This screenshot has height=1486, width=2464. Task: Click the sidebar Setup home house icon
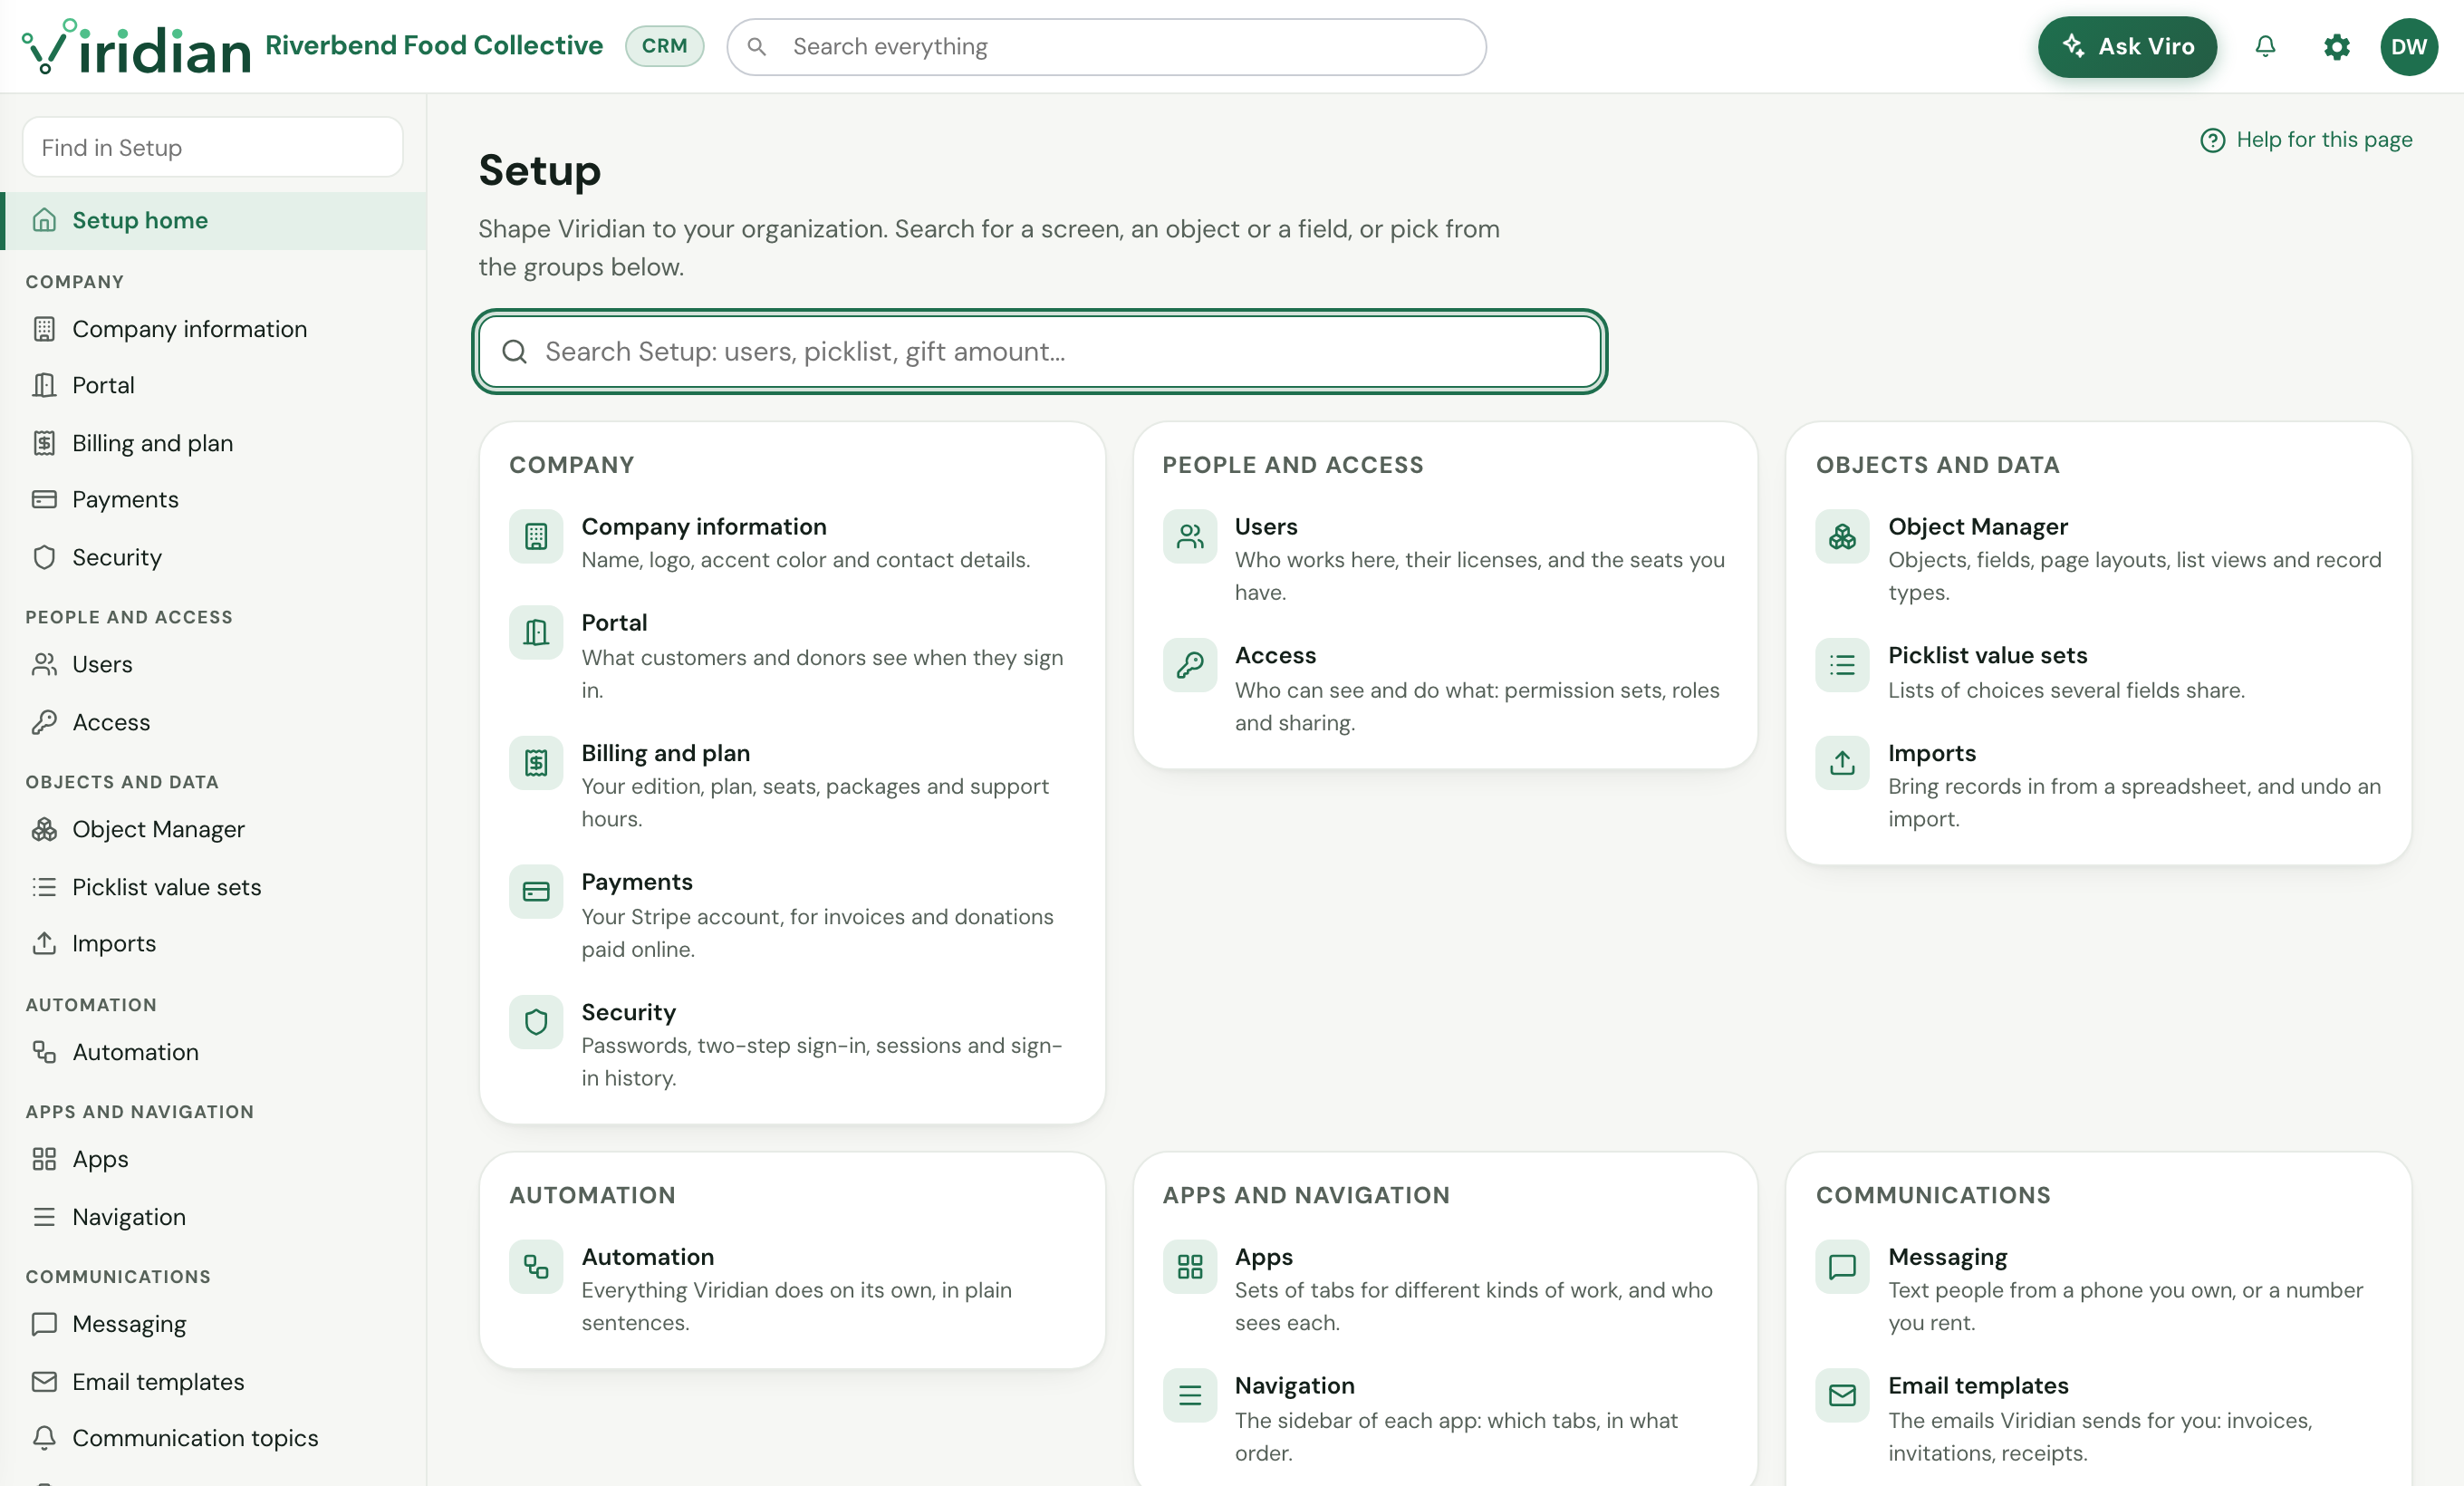click(44, 220)
